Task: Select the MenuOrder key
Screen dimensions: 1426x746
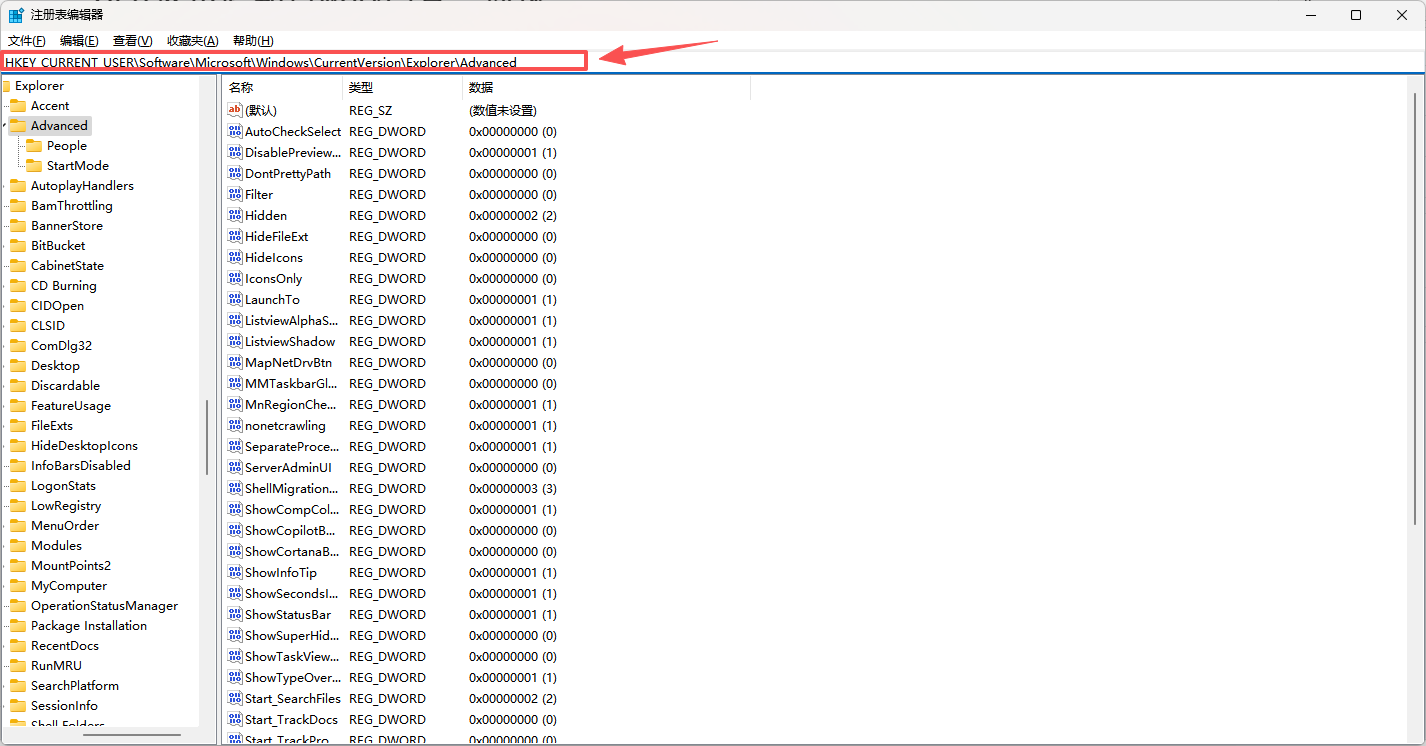Action: click(x=65, y=526)
